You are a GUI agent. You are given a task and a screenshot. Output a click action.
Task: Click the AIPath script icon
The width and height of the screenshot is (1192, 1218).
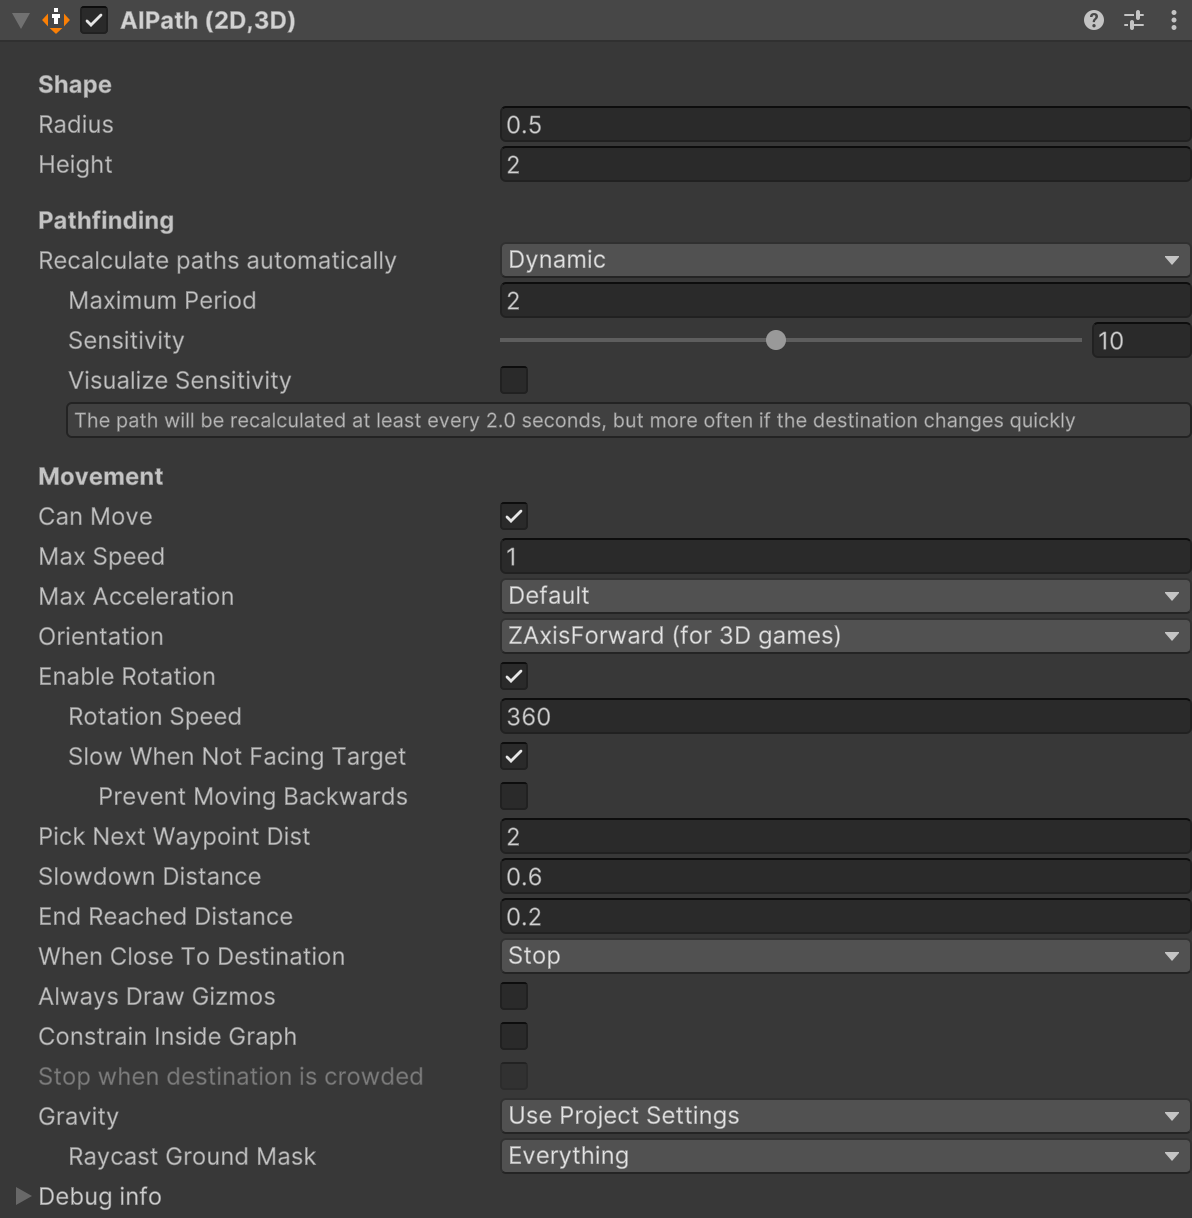tap(57, 20)
